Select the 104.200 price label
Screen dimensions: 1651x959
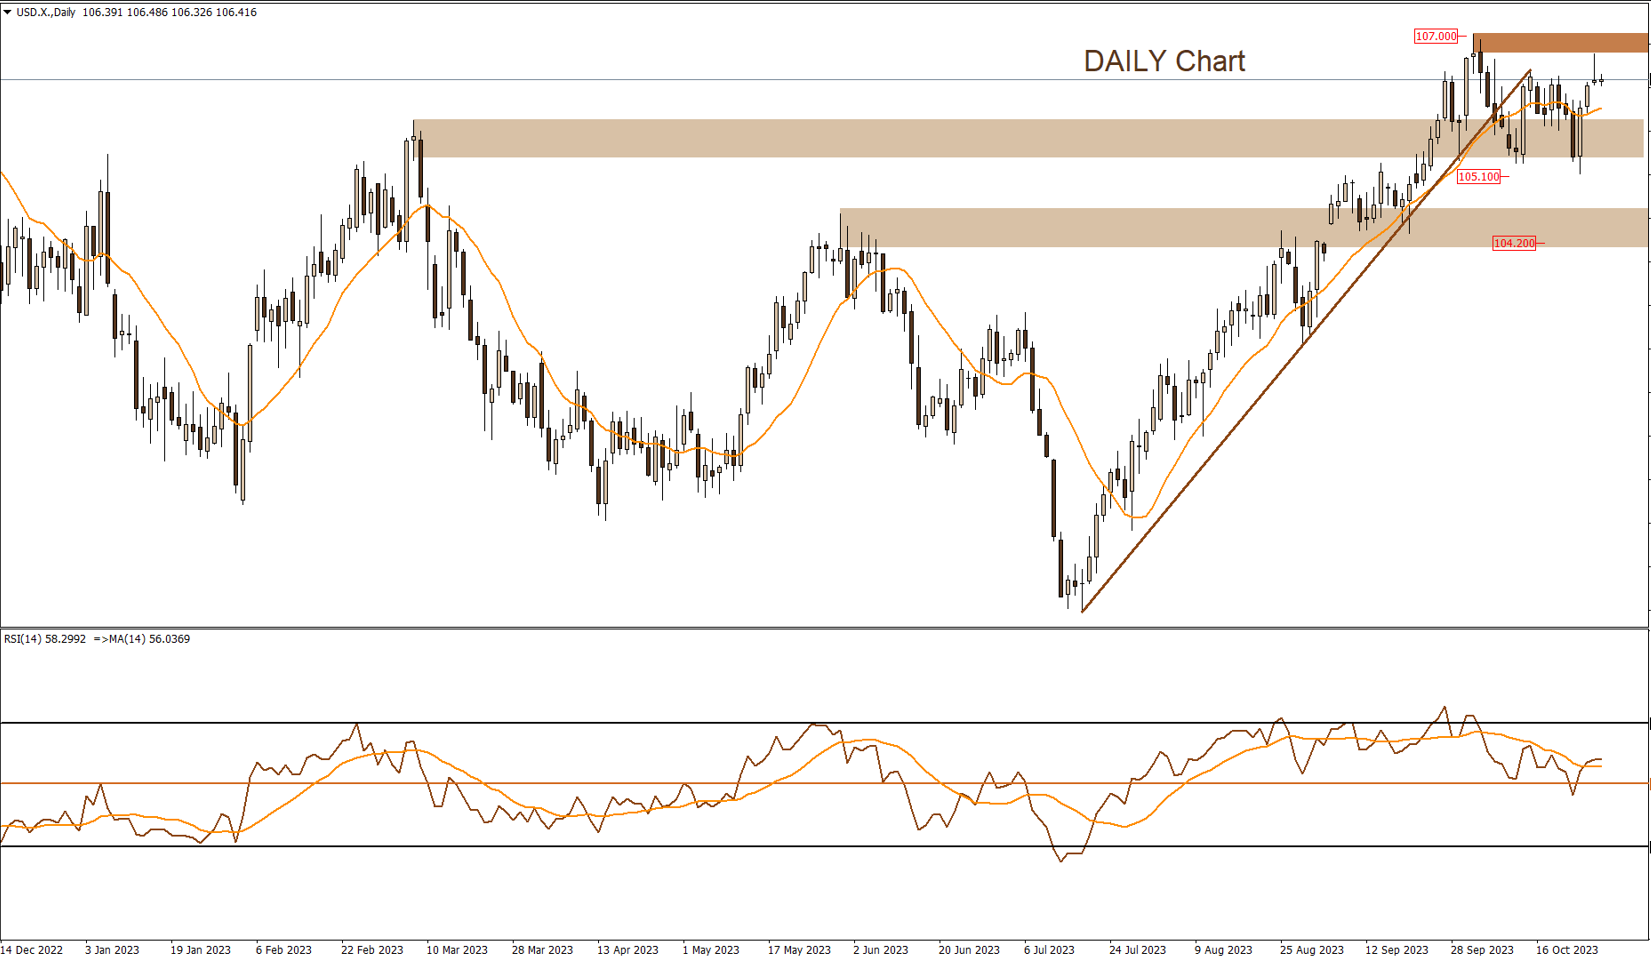(1513, 243)
